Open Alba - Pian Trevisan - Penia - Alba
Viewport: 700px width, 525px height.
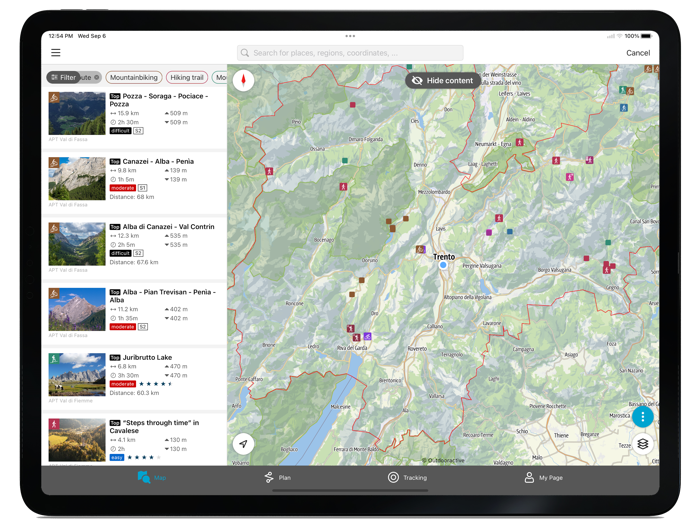(134, 313)
